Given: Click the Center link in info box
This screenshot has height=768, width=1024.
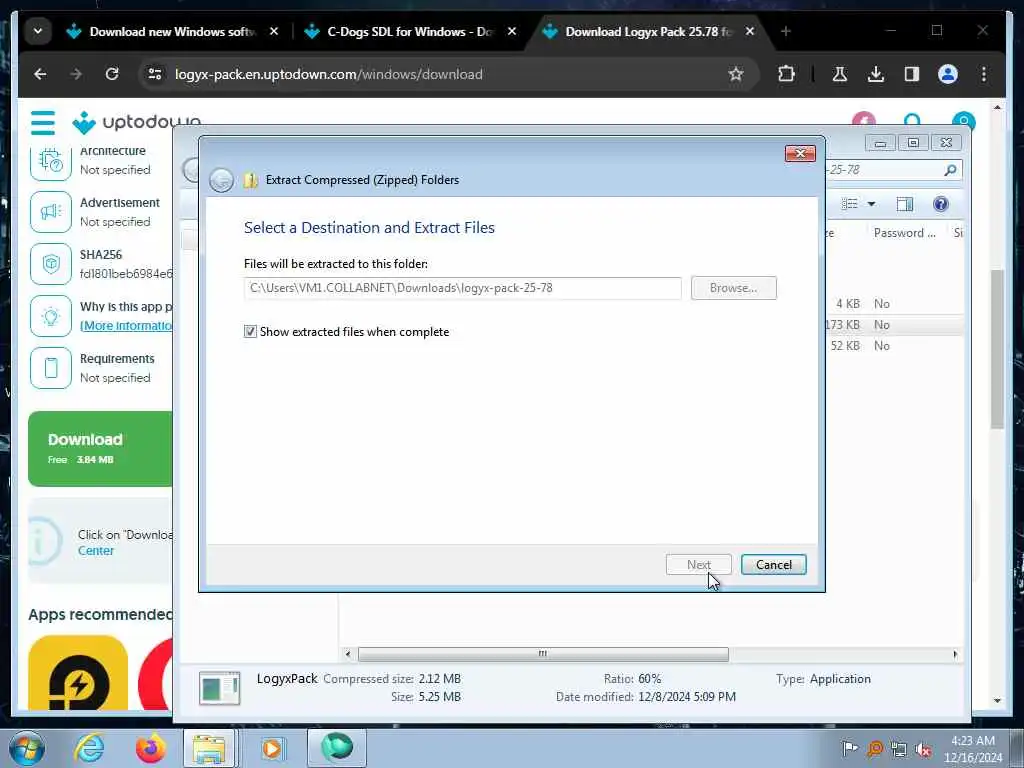Looking at the screenshot, I should [96, 551].
